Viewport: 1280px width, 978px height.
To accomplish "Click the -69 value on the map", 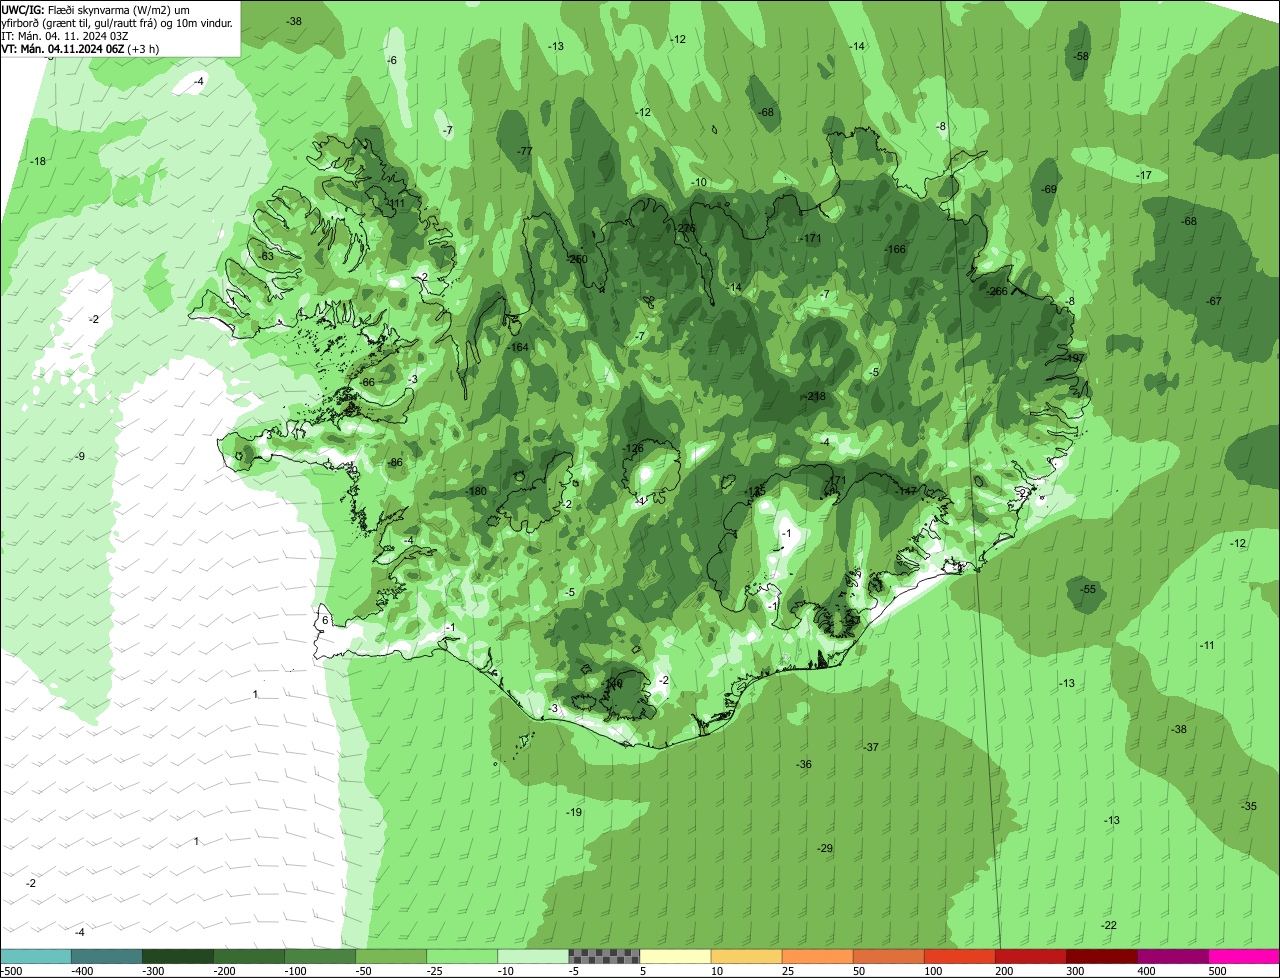I will click(1048, 190).
